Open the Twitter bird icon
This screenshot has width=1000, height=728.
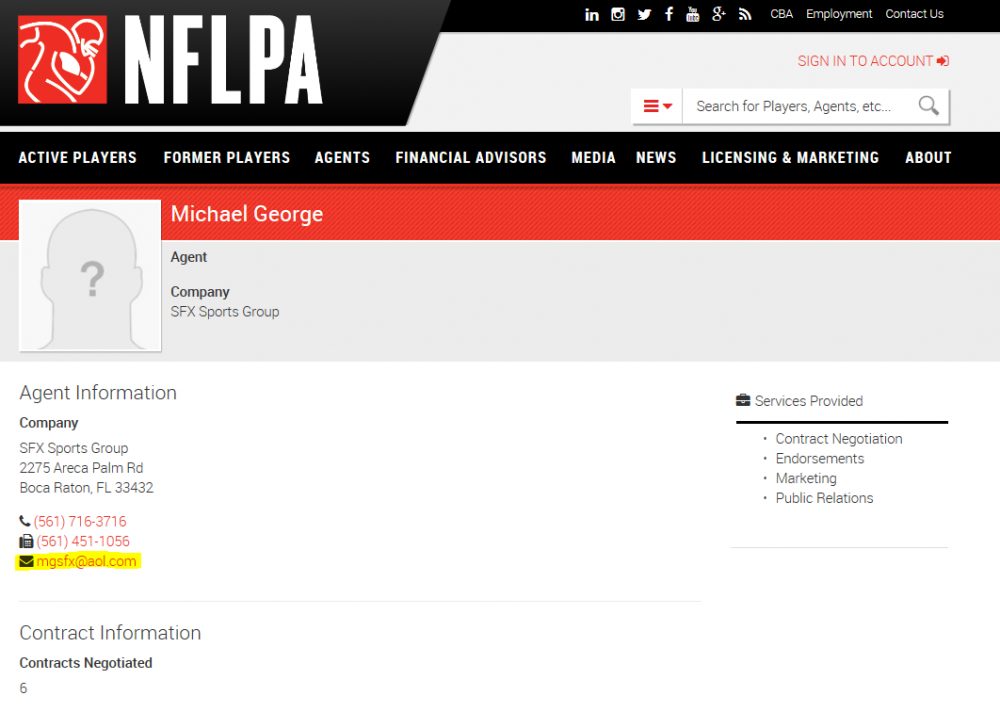[644, 14]
